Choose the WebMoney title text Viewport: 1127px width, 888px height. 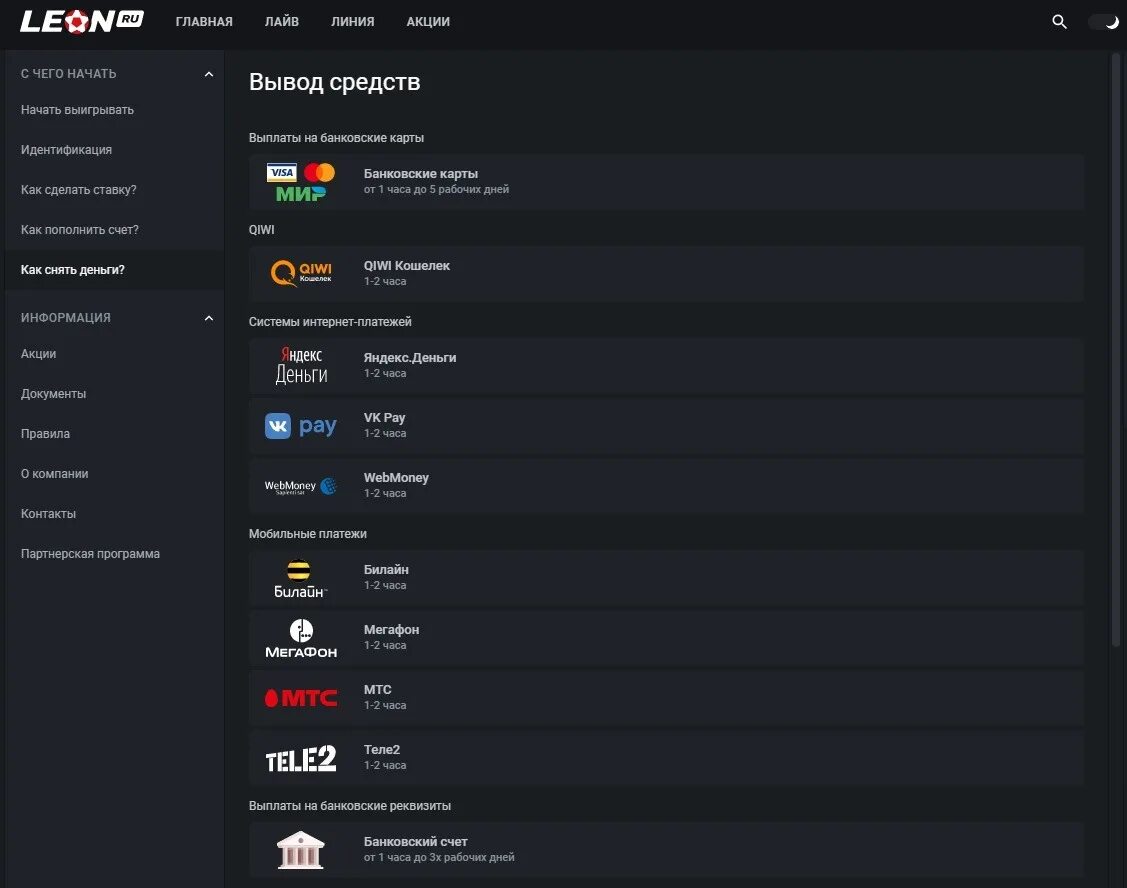point(396,478)
